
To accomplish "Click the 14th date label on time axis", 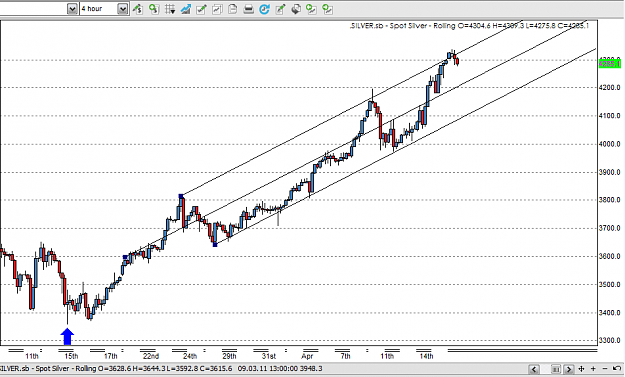I will click(x=426, y=356).
